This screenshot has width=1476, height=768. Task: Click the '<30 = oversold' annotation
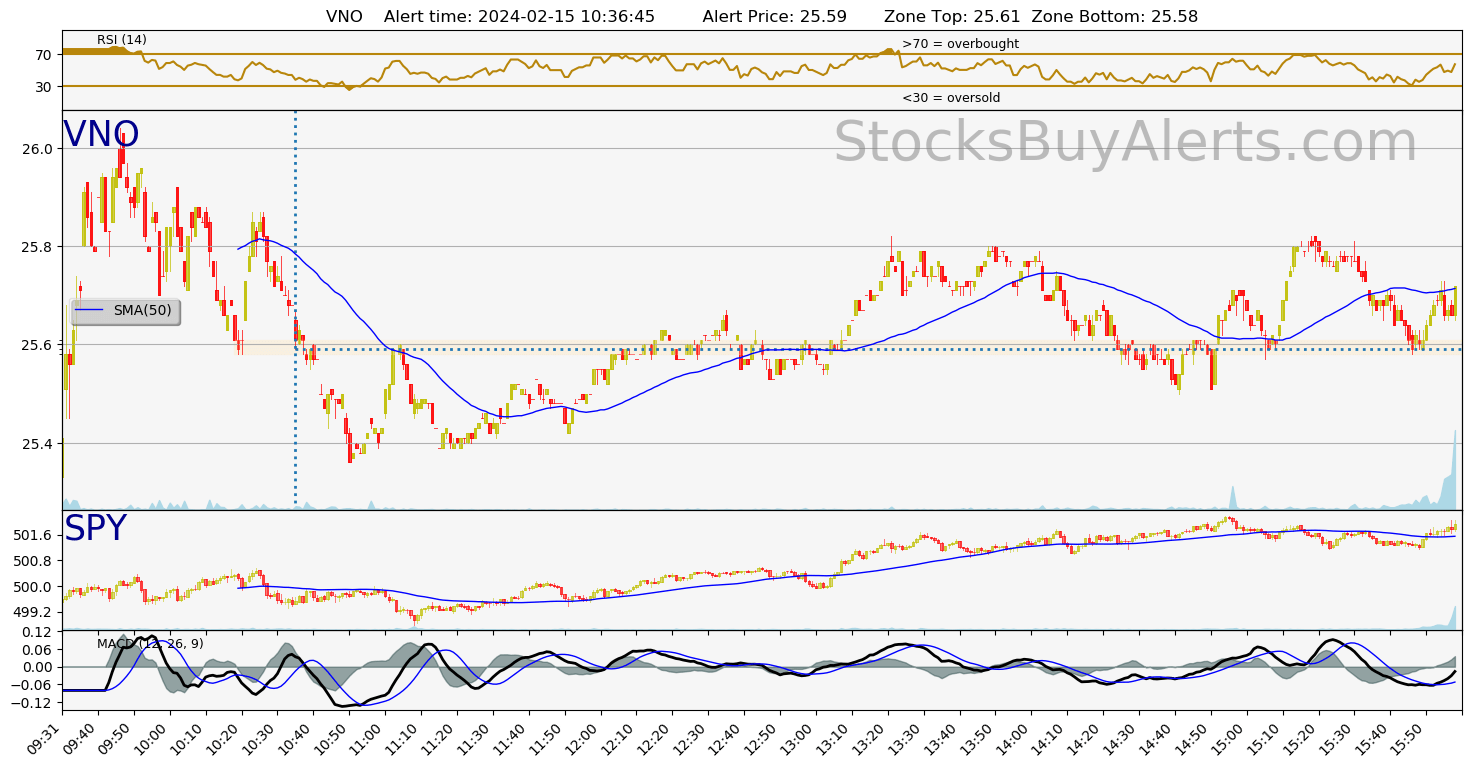pos(951,98)
